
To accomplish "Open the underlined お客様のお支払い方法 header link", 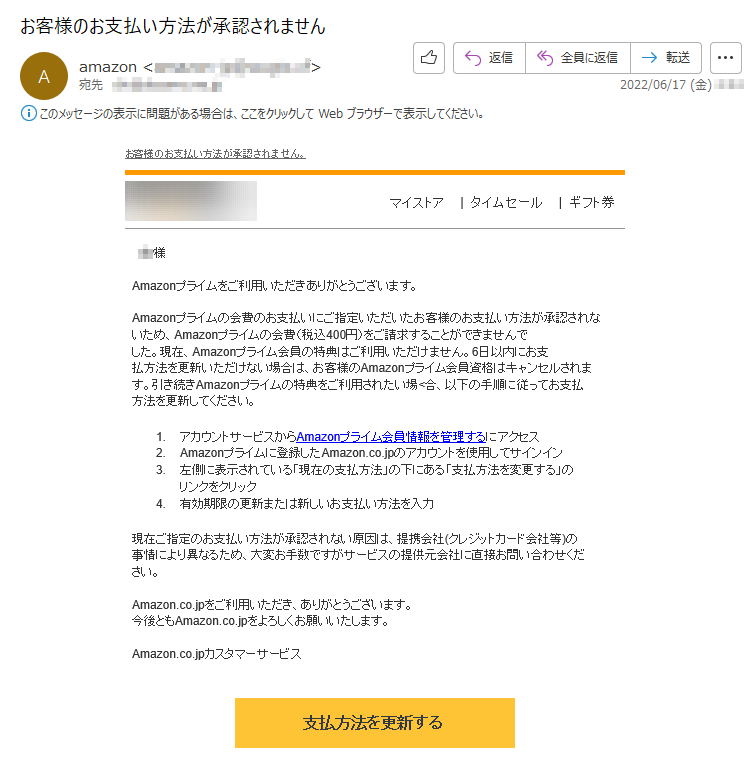I will (x=215, y=154).
